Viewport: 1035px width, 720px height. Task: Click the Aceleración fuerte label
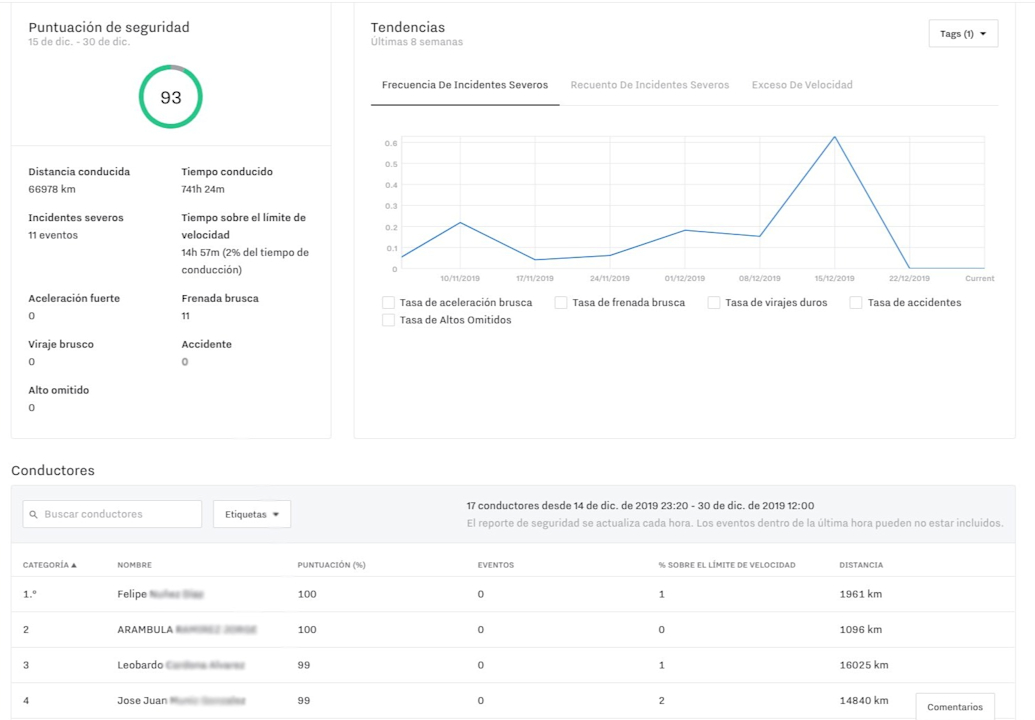coord(74,298)
